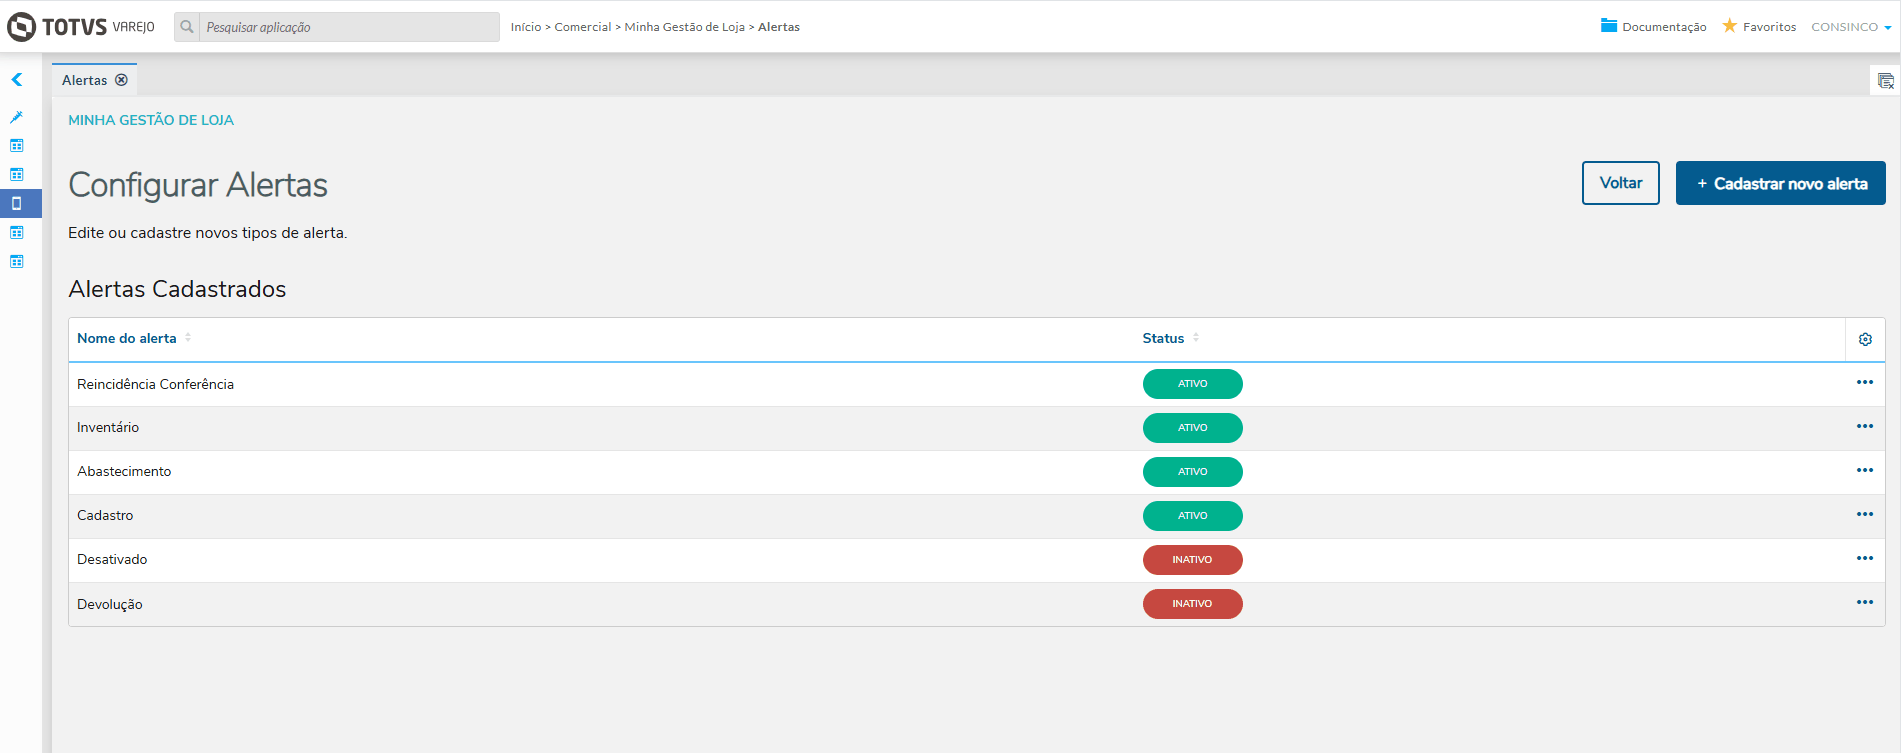
Task: Expand the CONSINCO user dropdown
Action: click(1851, 27)
